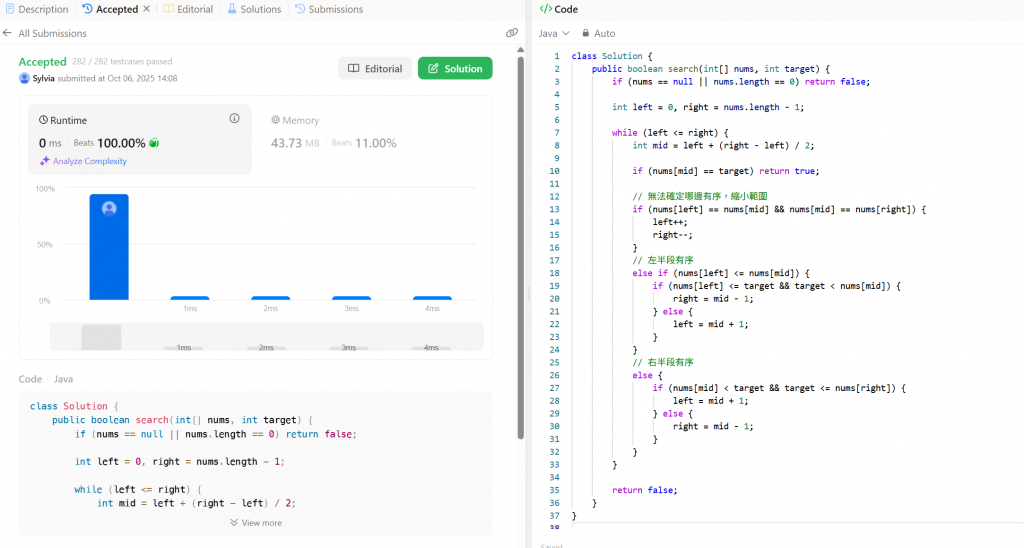Click the Auto lock icon

pos(586,33)
